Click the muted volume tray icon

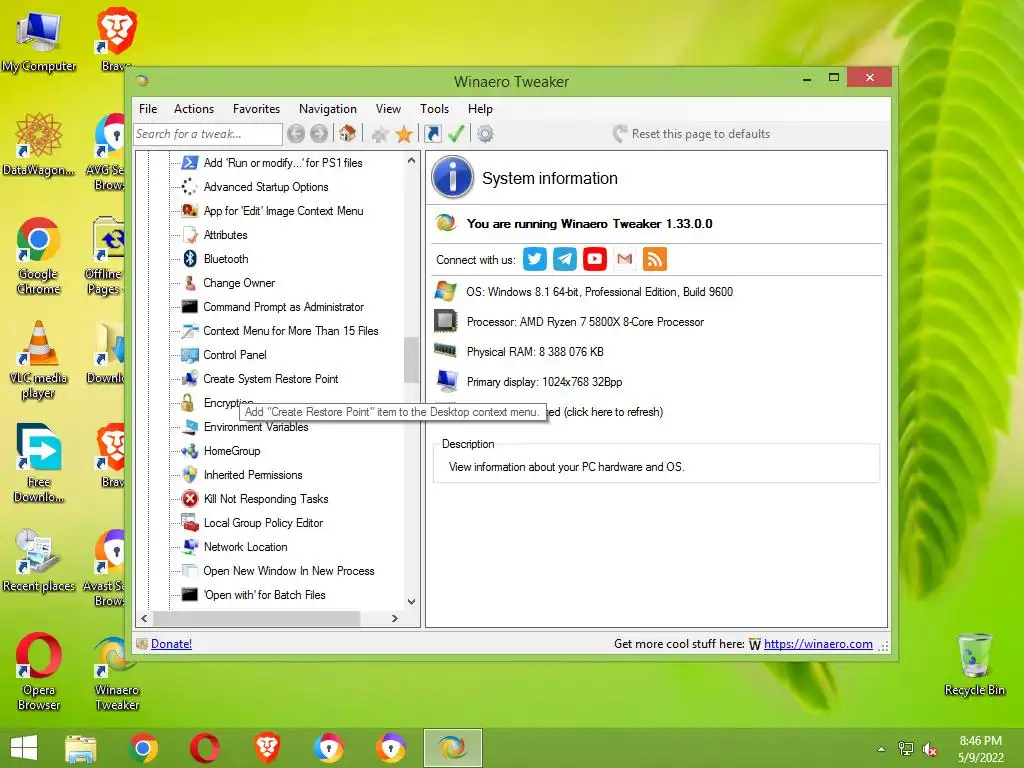(929, 749)
